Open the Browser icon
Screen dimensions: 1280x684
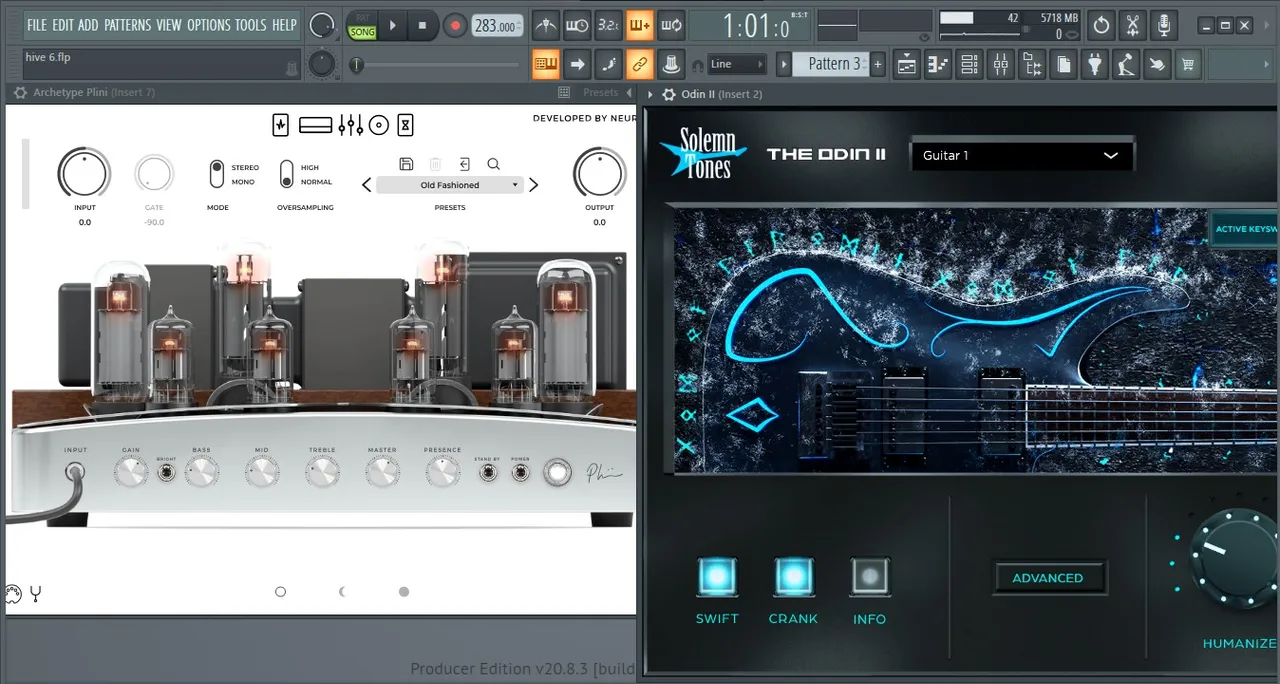tap(1032, 64)
